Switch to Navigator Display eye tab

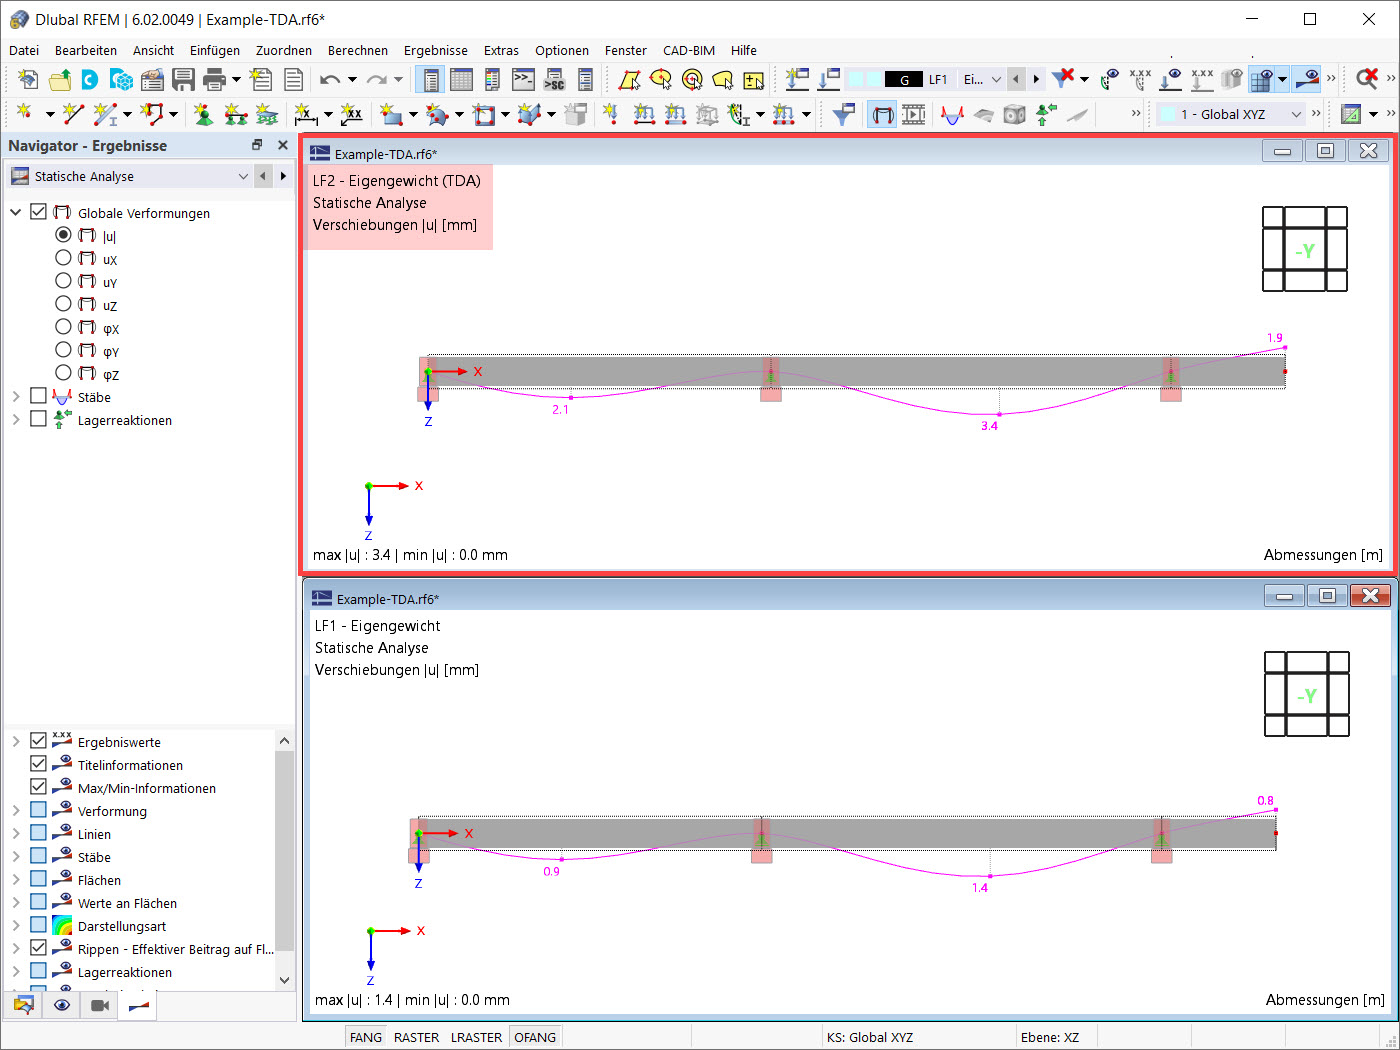click(62, 1005)
